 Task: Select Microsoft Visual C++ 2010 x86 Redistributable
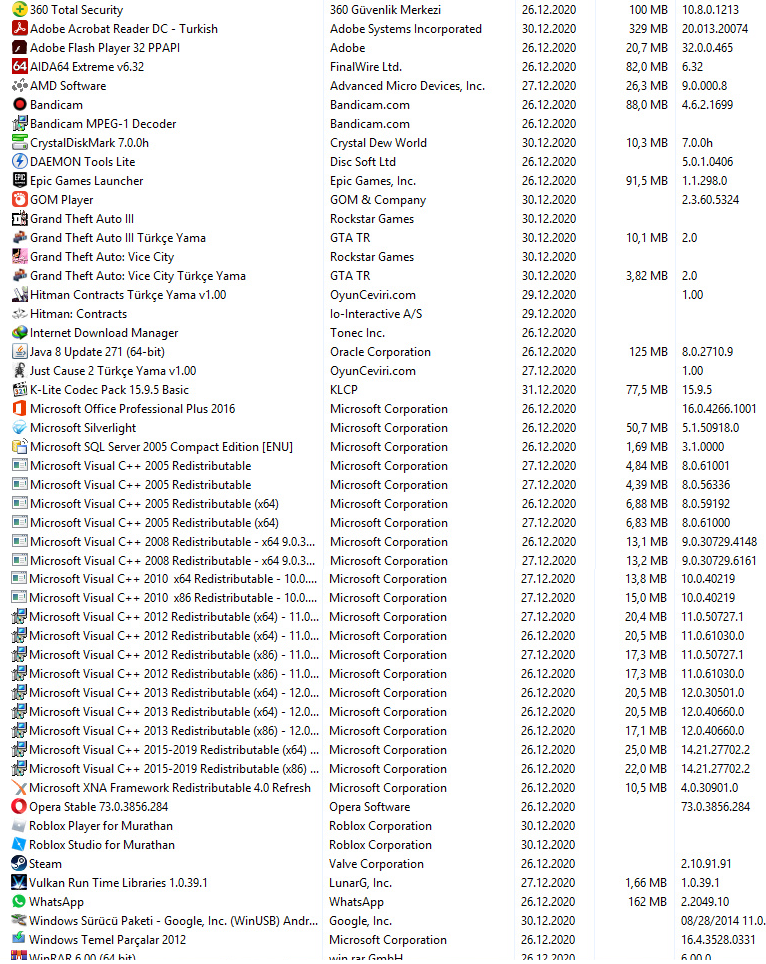[x=173, y=599]
